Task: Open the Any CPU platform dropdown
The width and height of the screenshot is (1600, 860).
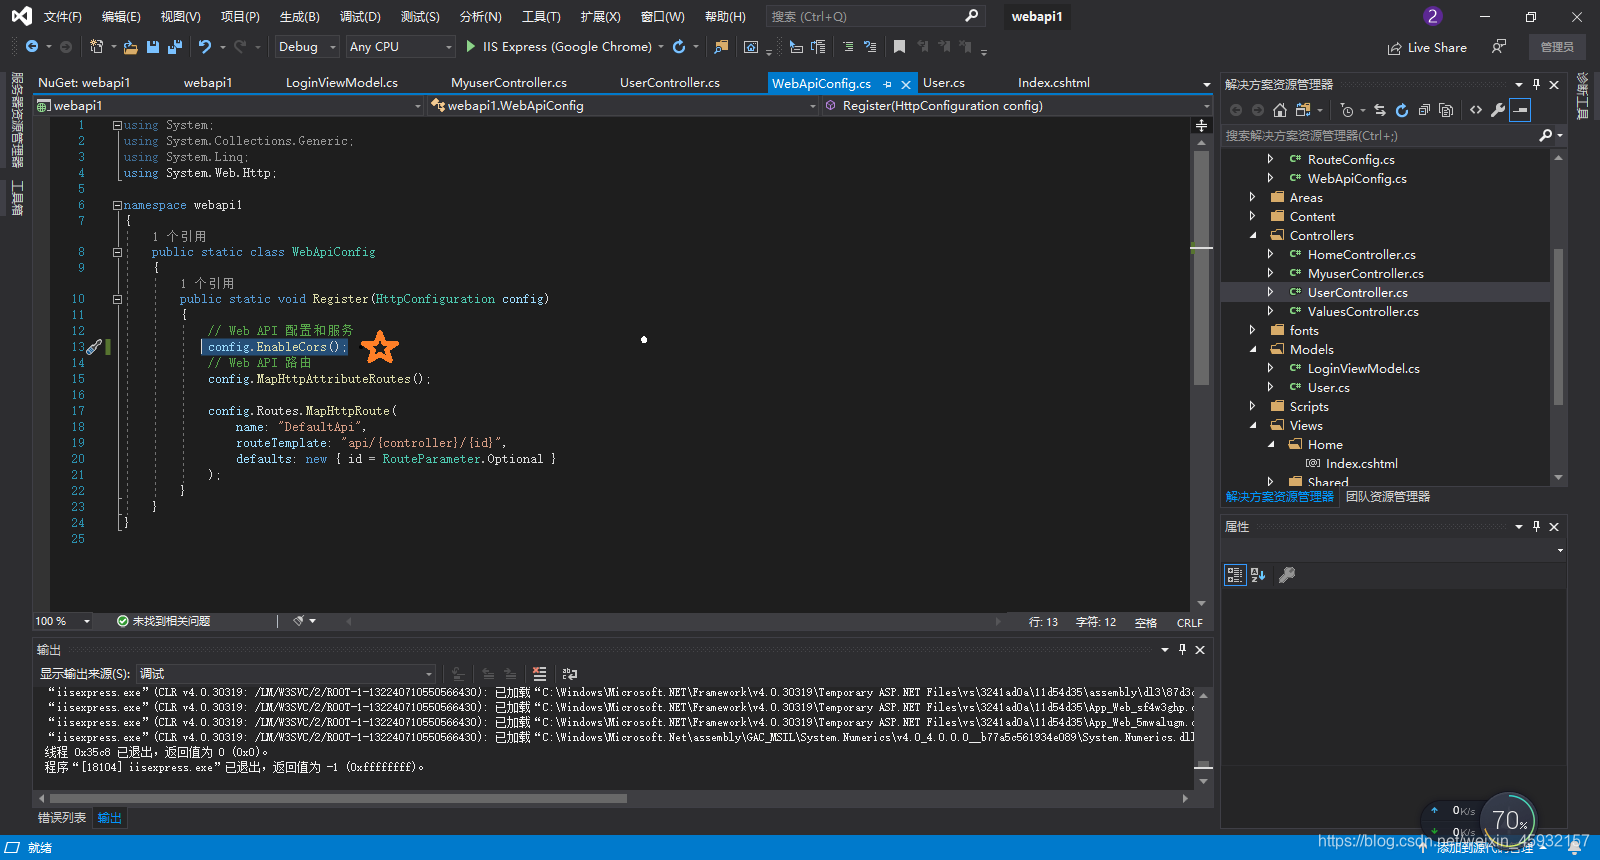Action: pyautogui.click(x=400, y=47)
